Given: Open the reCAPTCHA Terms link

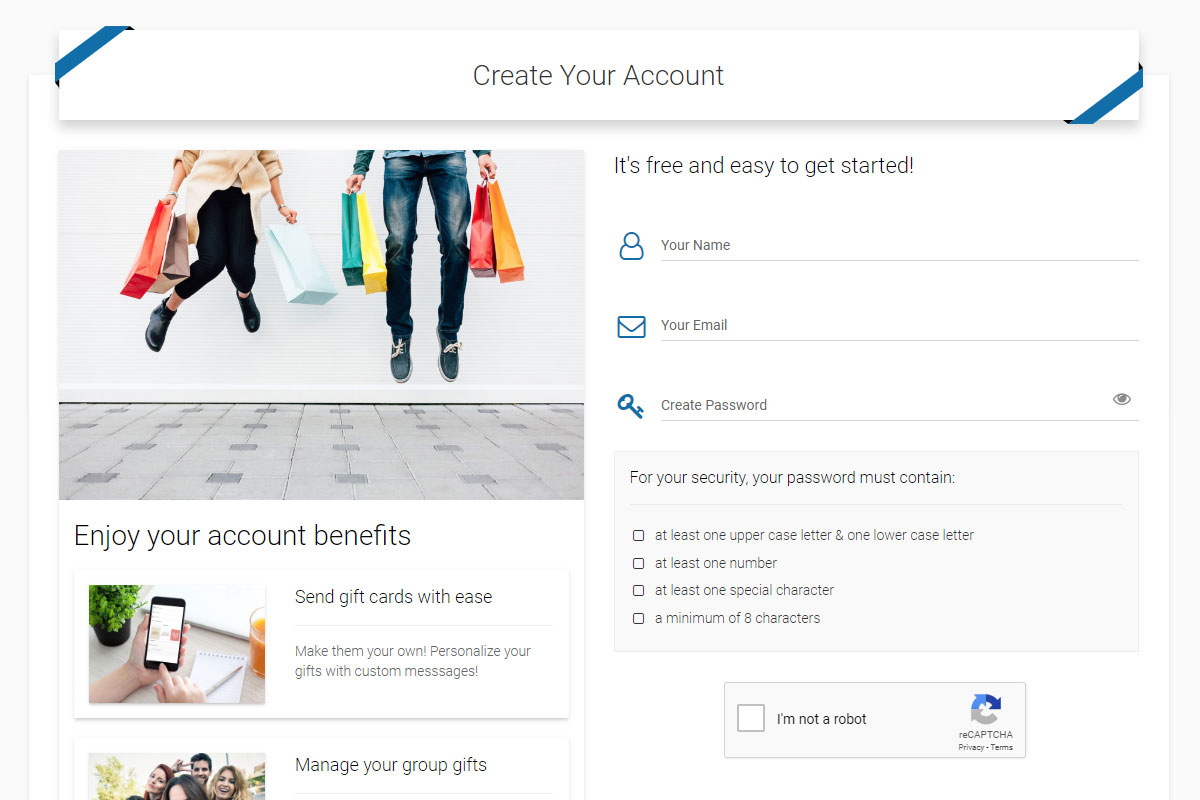Looking at the screenshot, I should pos(1001,747).
